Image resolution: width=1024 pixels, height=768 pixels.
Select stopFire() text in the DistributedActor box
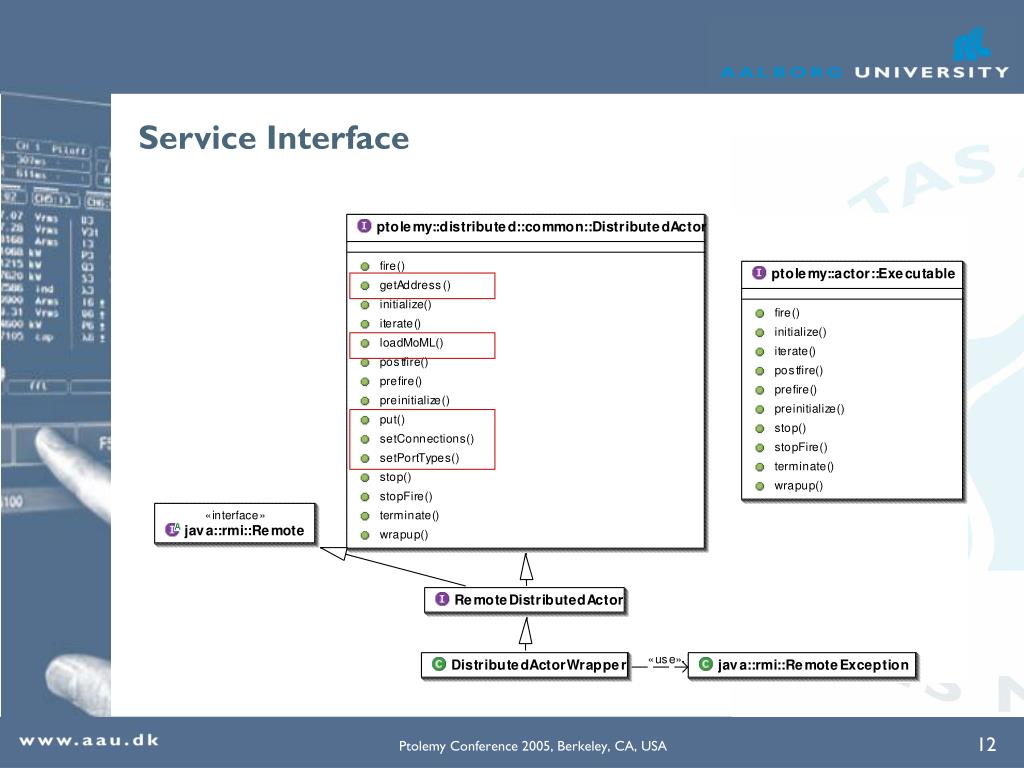click(406, 496)
